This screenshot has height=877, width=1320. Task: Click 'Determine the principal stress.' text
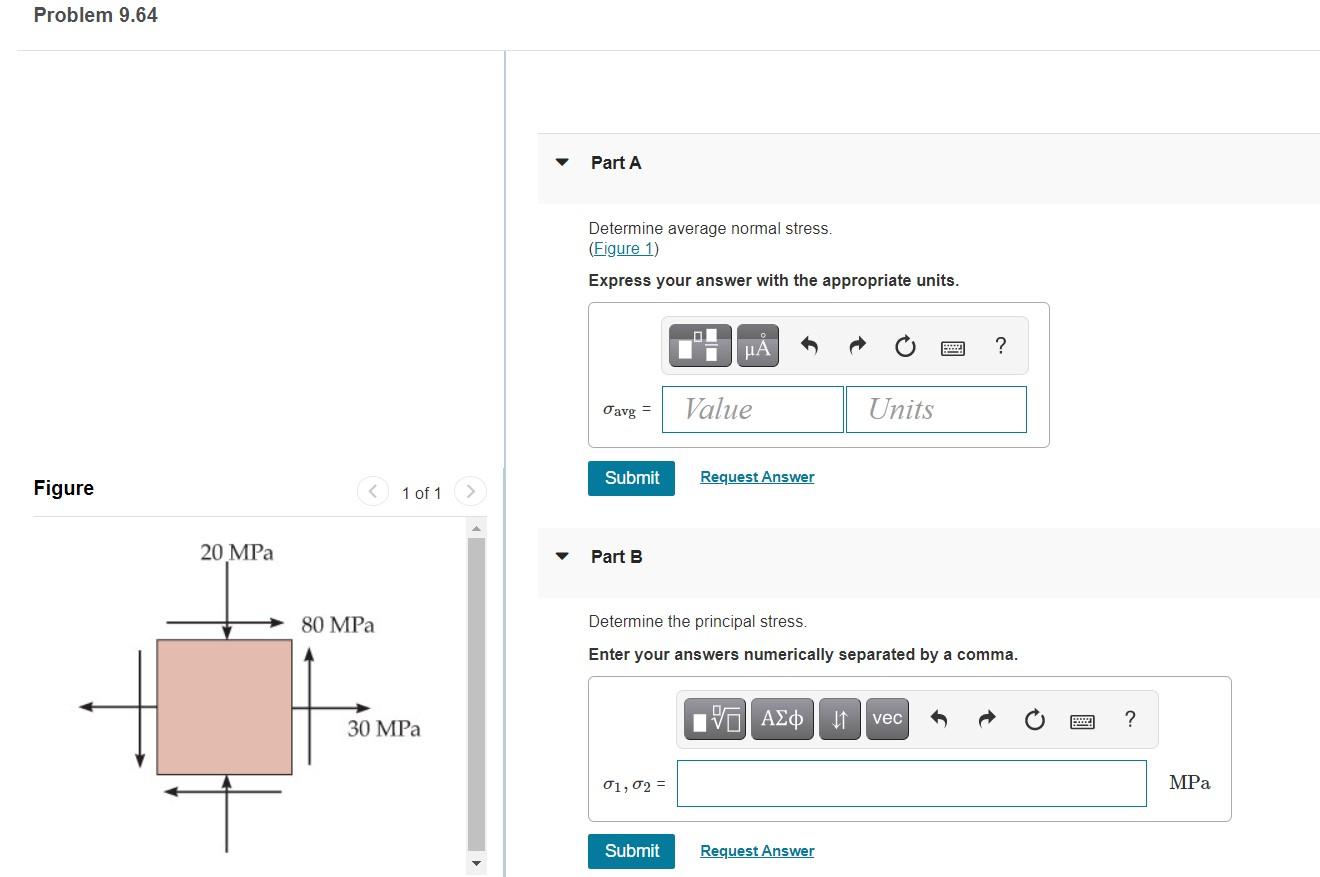[698, 621]
